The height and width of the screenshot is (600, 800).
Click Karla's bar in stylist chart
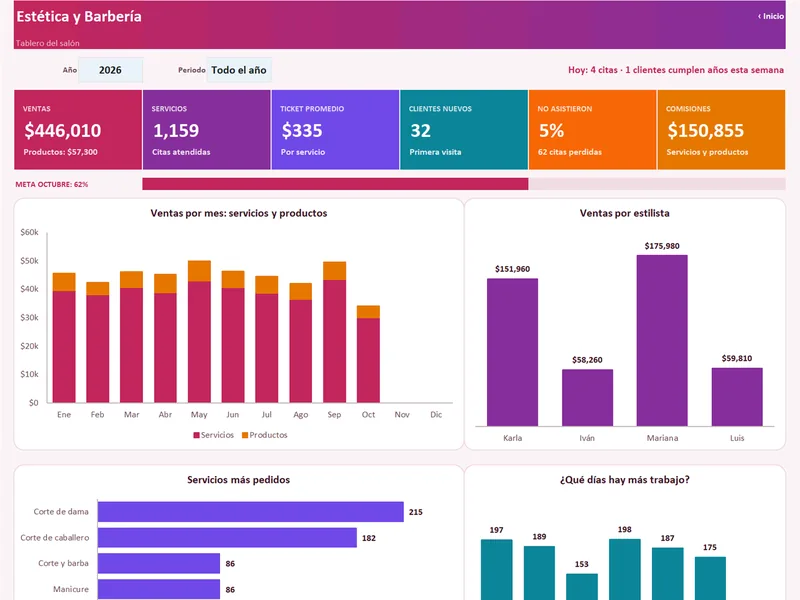[x=512, y=352]
